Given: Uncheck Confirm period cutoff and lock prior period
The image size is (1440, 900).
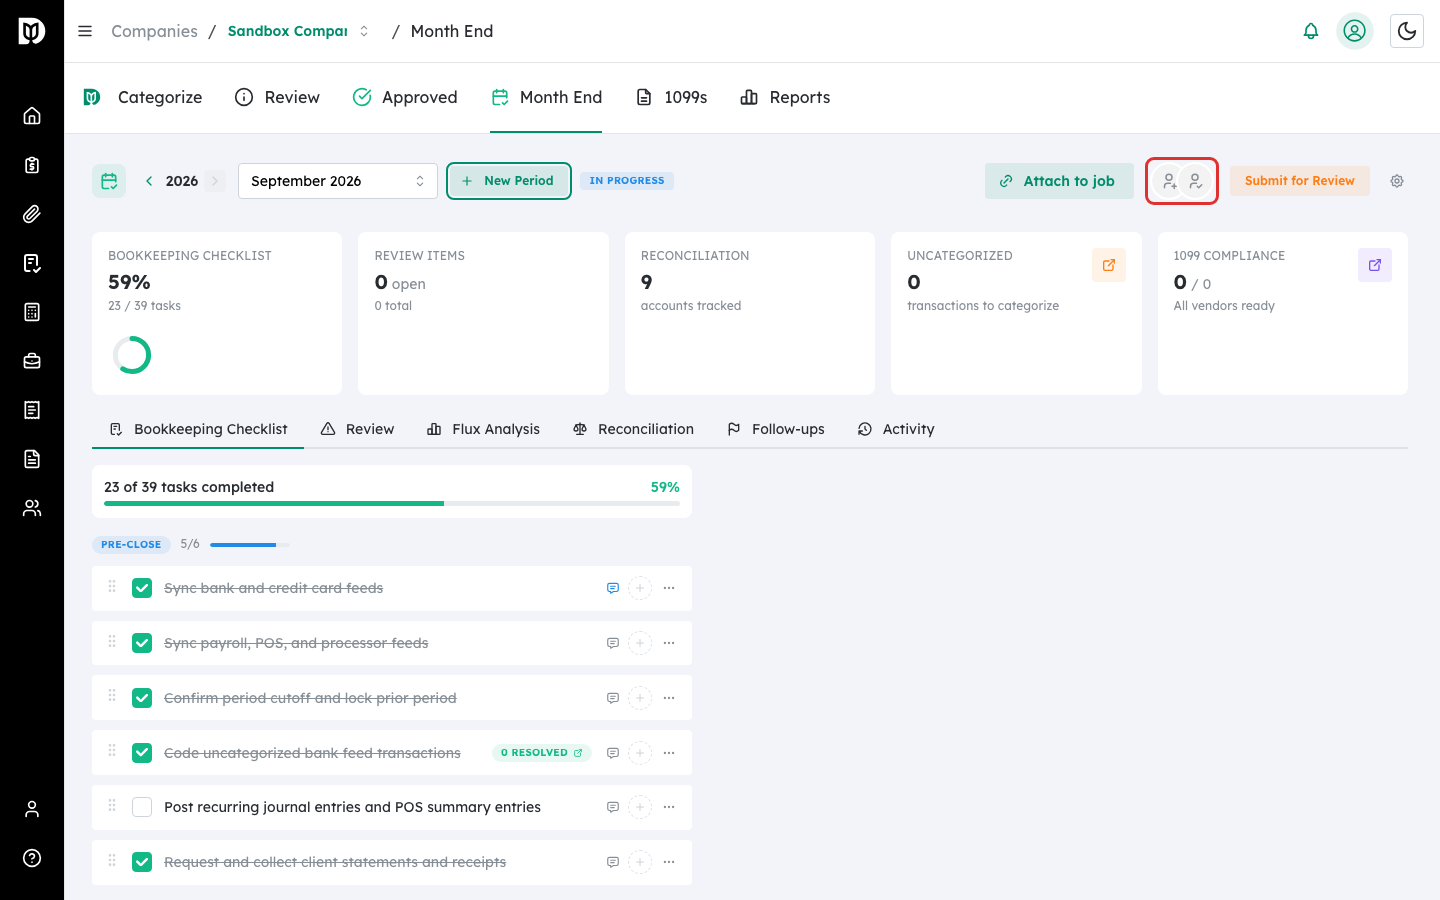Looking at the screenshot, I should [142, 698].
